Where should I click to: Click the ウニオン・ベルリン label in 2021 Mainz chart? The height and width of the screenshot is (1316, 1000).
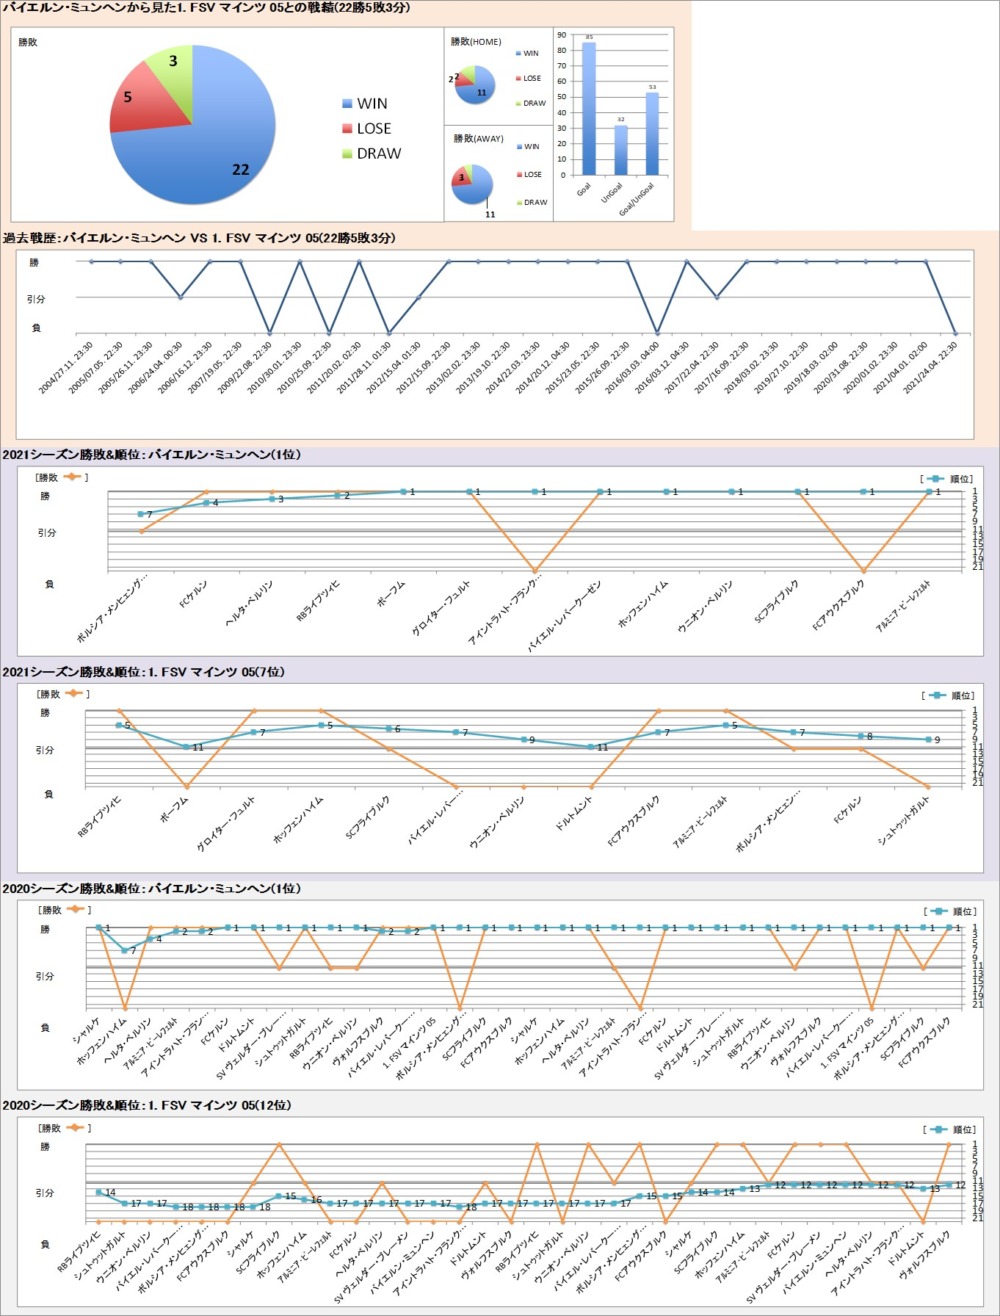point(497,820)
